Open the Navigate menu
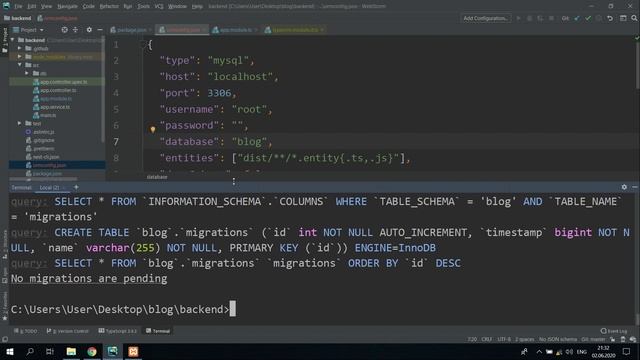This screenshot has height=360, width=640. [67, 7]
